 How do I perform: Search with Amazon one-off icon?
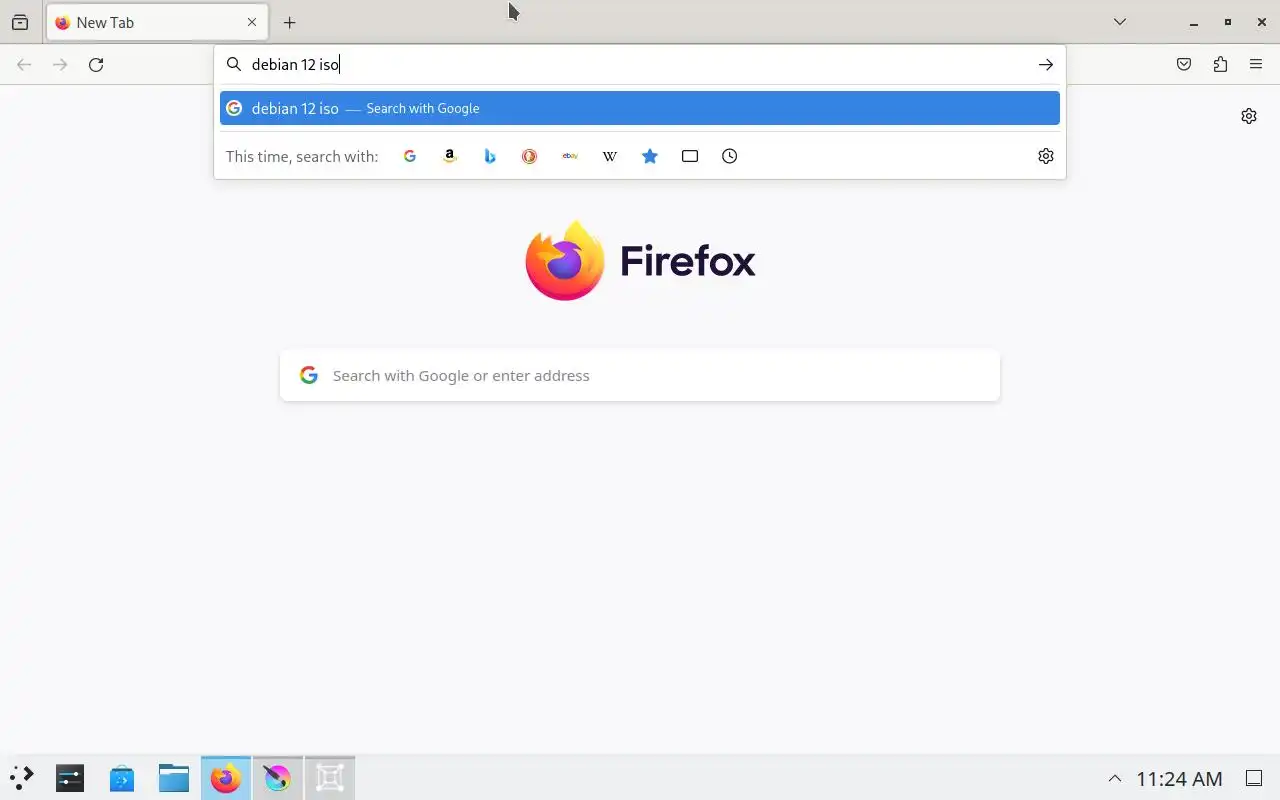[x=450, y=156]
